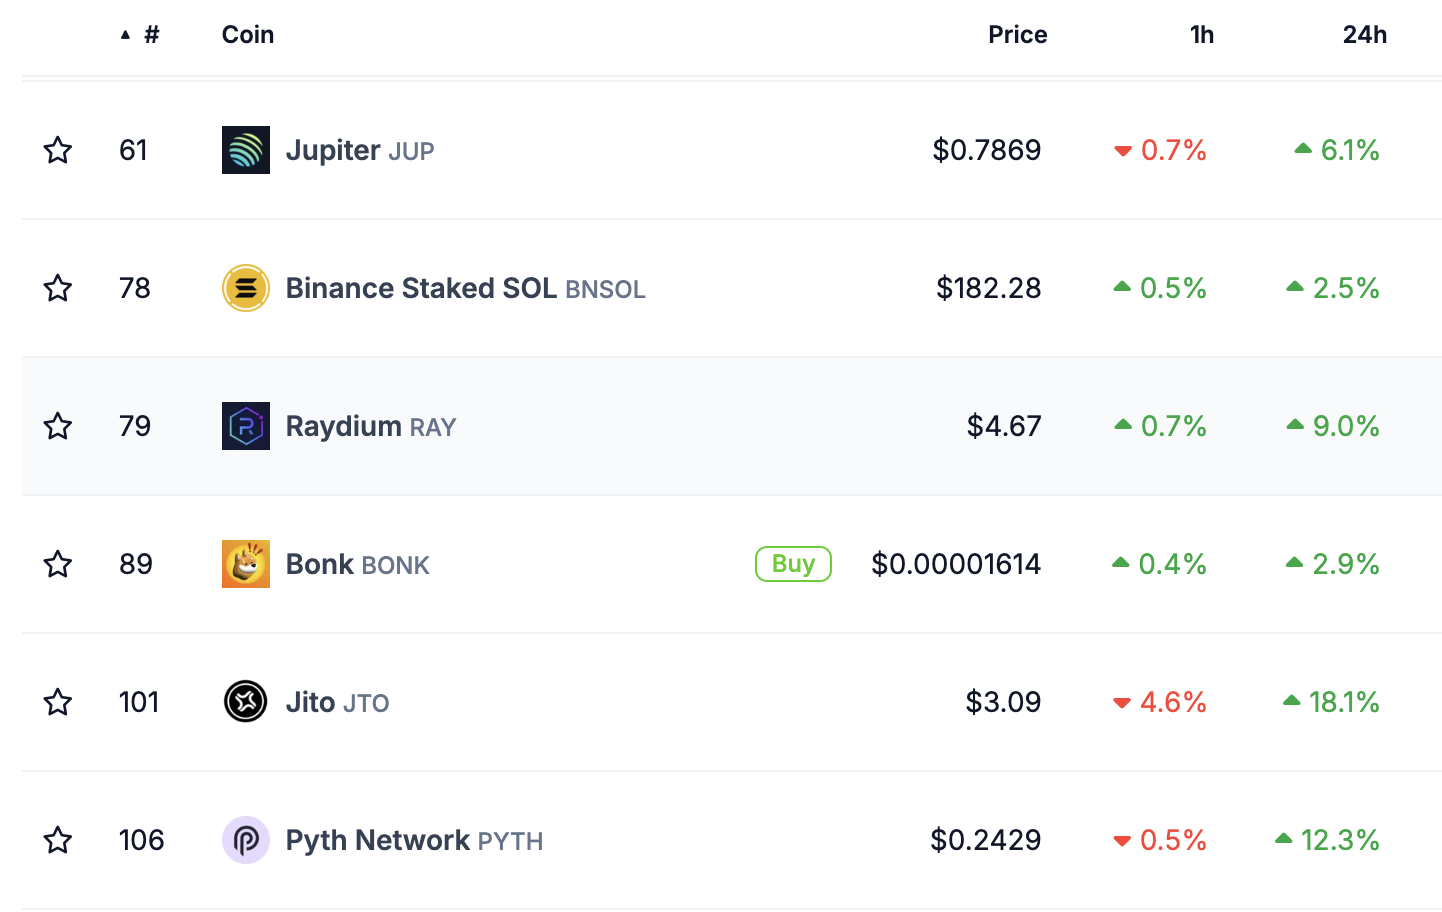Click the Bonk dog logo icon
The width and height of the screenshot is (1442, 912).
pyautogui.click(x=246, y=564)
